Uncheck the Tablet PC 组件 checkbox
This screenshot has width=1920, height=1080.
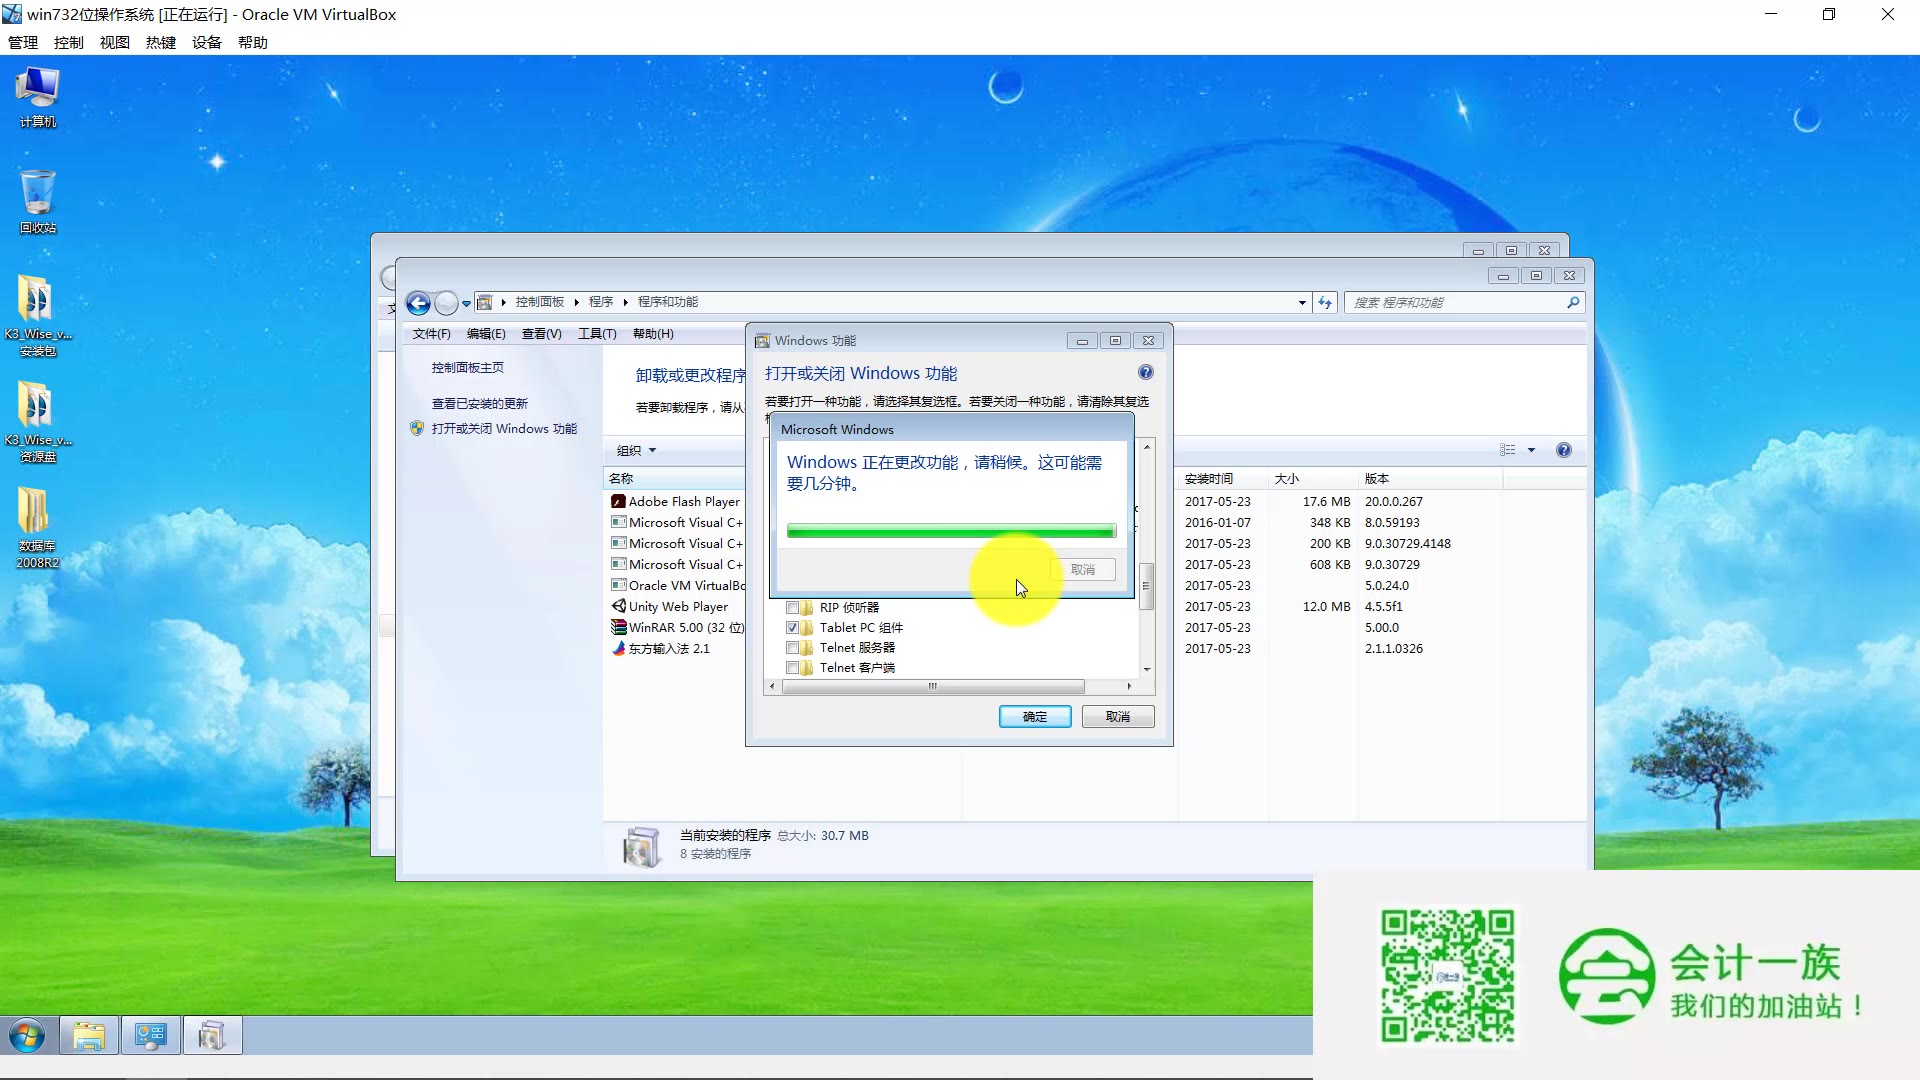pyautogui.click(x=792, y=628)
